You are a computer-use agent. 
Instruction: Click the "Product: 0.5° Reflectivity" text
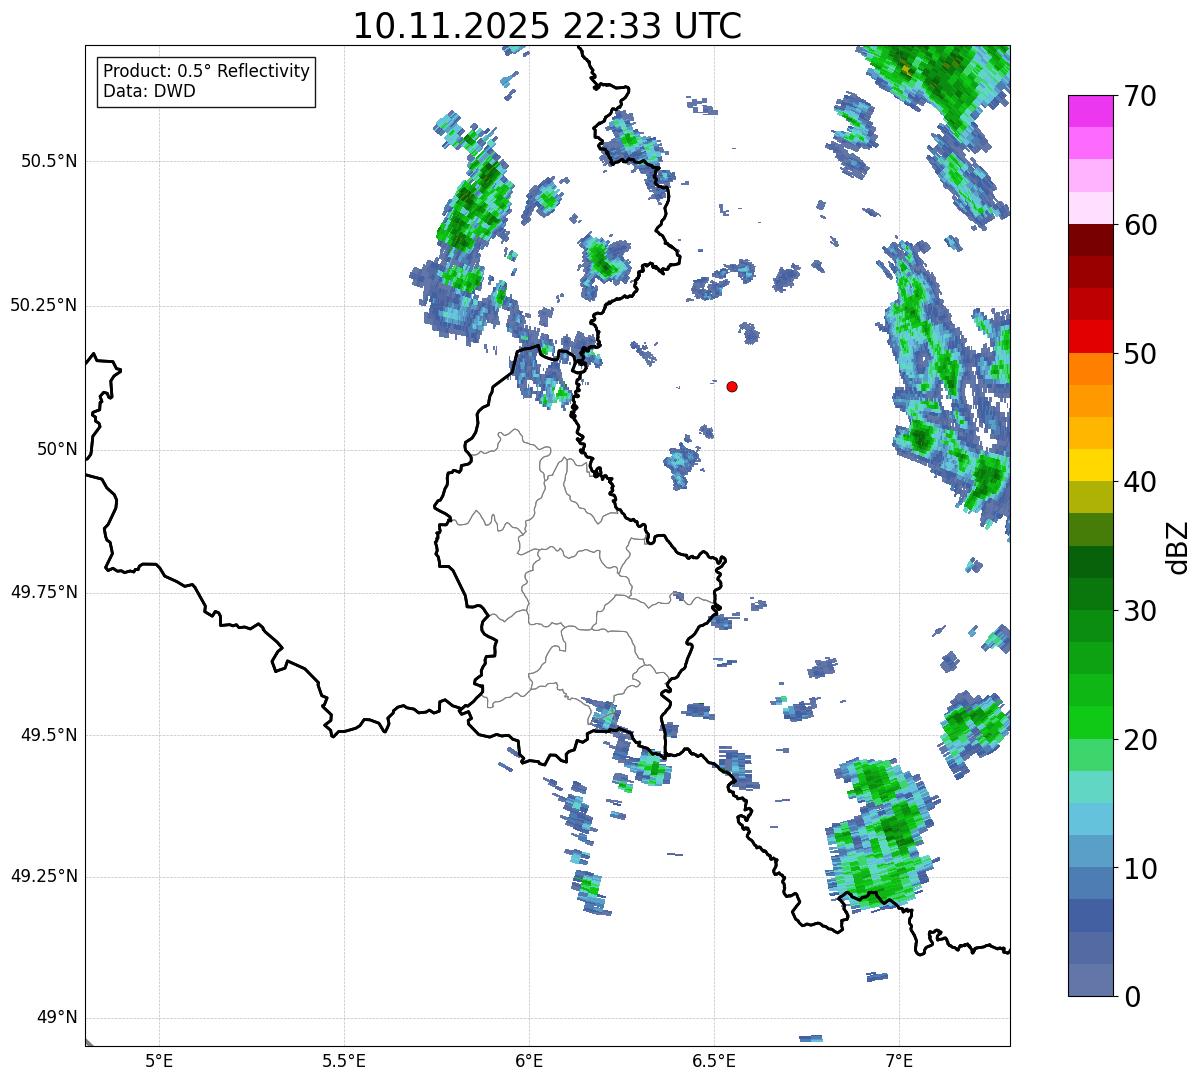pos(206,71)
